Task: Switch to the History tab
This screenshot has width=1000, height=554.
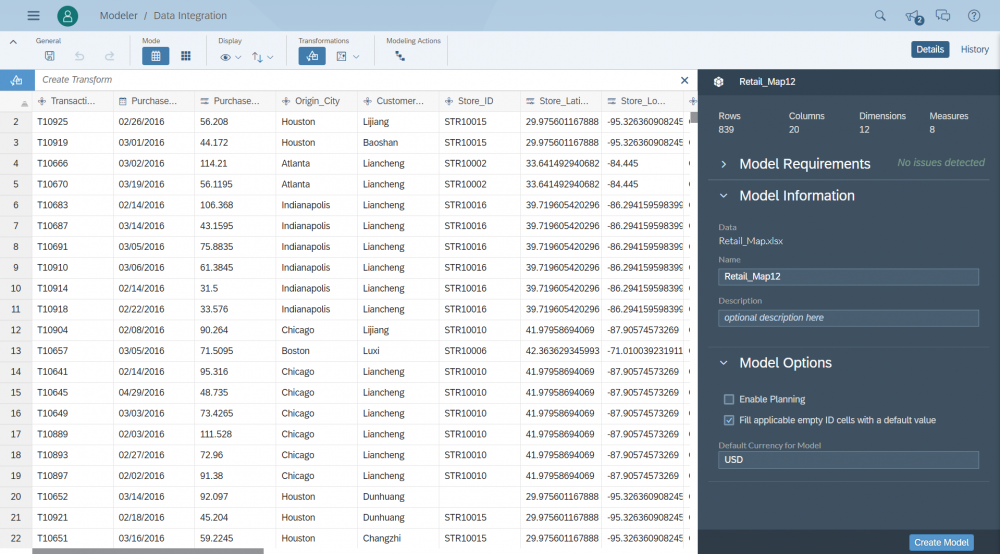Action: (x=974, y=49)
